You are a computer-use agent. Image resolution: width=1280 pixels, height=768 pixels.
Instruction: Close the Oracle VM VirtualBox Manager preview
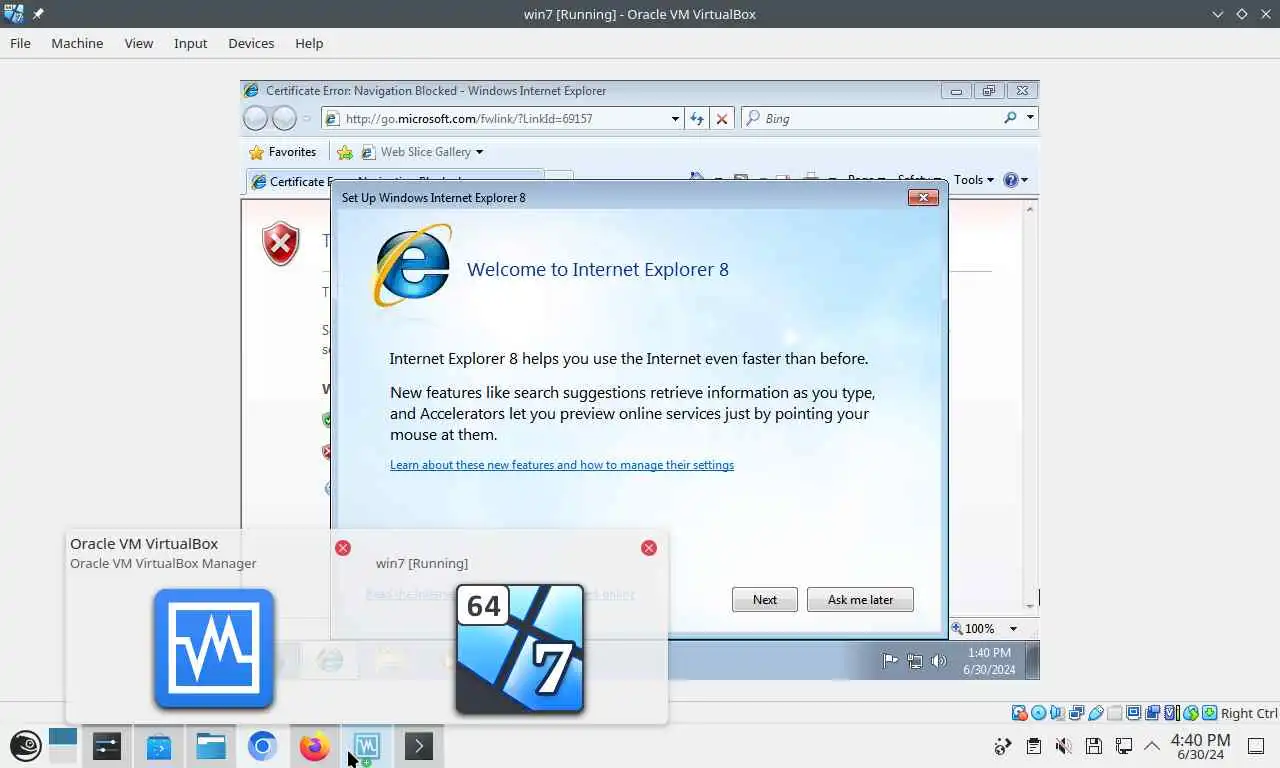point(343,548)
